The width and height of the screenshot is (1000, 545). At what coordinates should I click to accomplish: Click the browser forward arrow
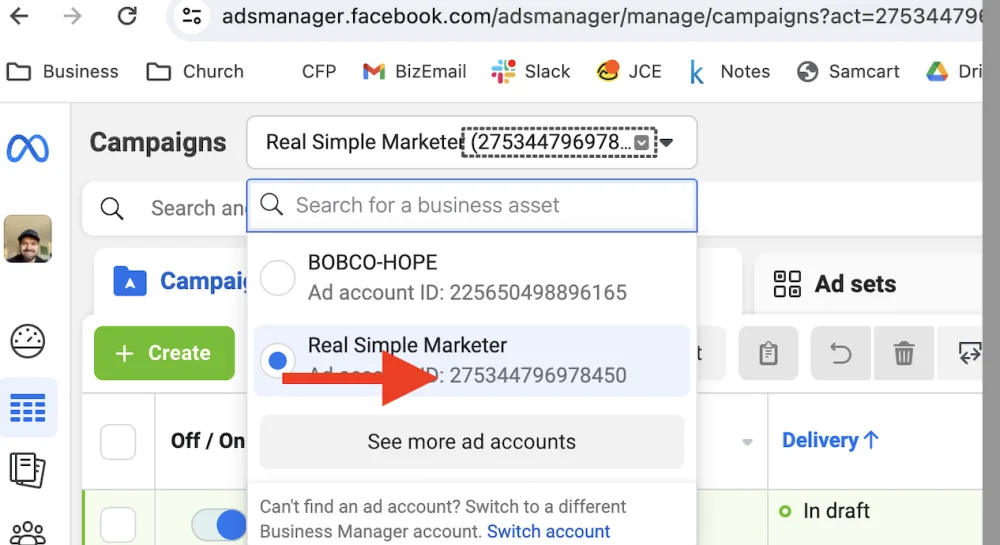pyautogui.click(x=73, y=16)
